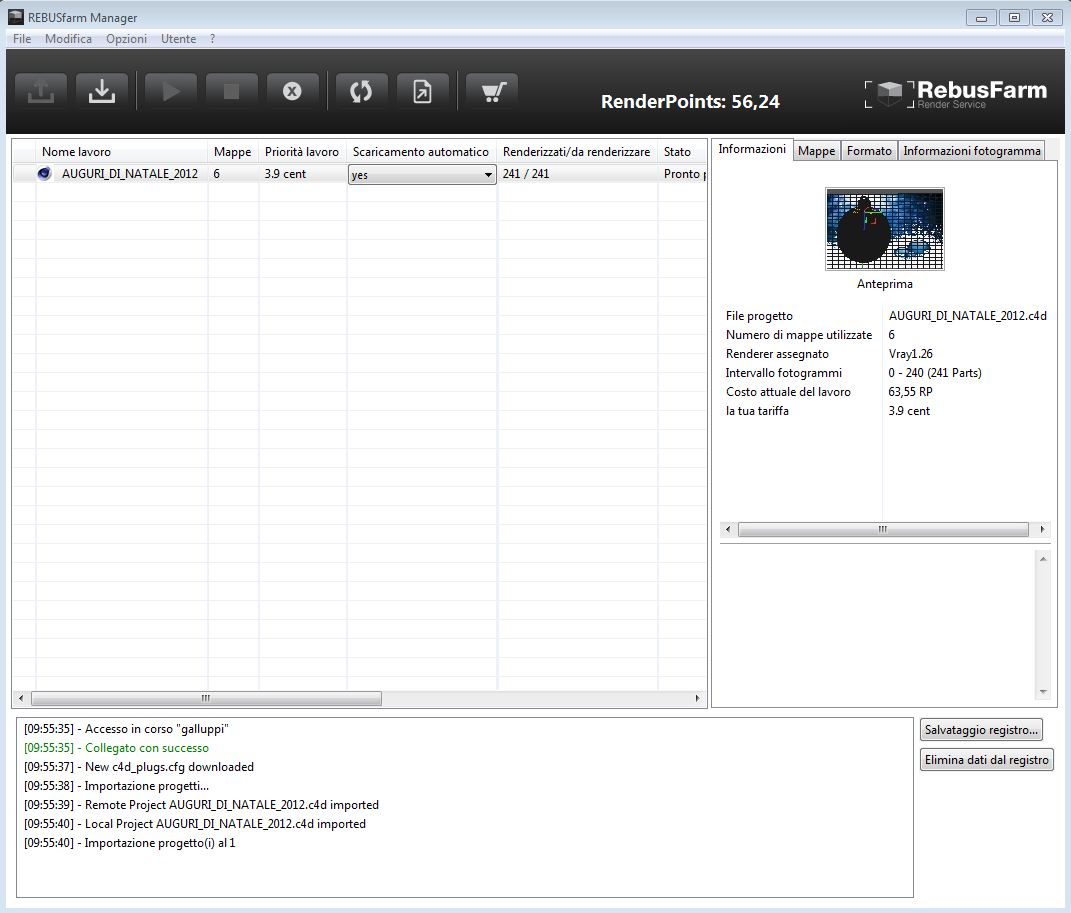The width and height of the screenshot is (1071, 913).
Task: Click the Cinema 4D icon of AUGURI_DI_NATALE_2012 job
Action: pos(44,173)
